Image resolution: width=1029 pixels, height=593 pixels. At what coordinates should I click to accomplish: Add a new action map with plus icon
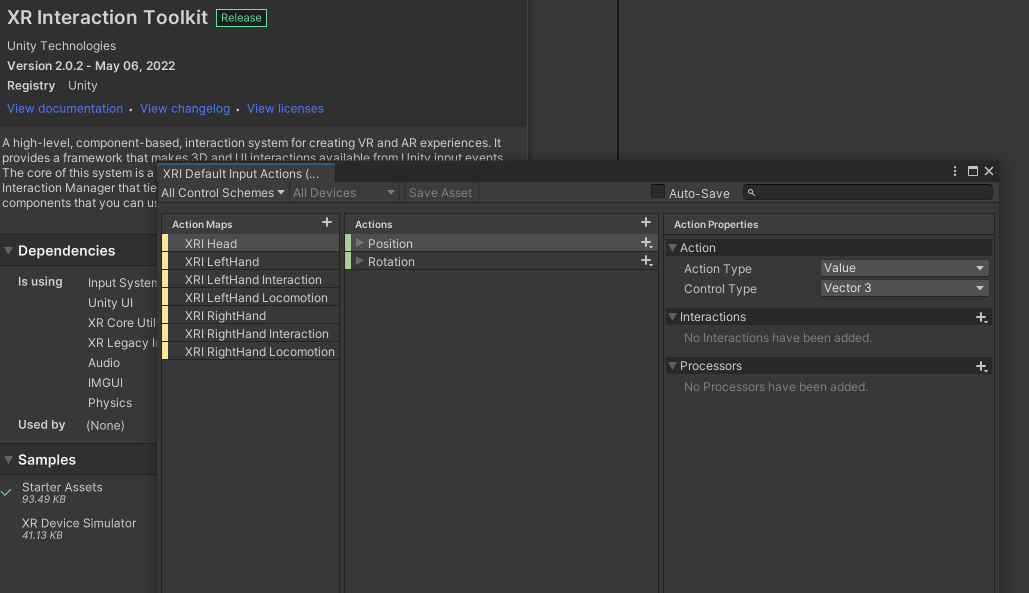(x=326, y=223)
